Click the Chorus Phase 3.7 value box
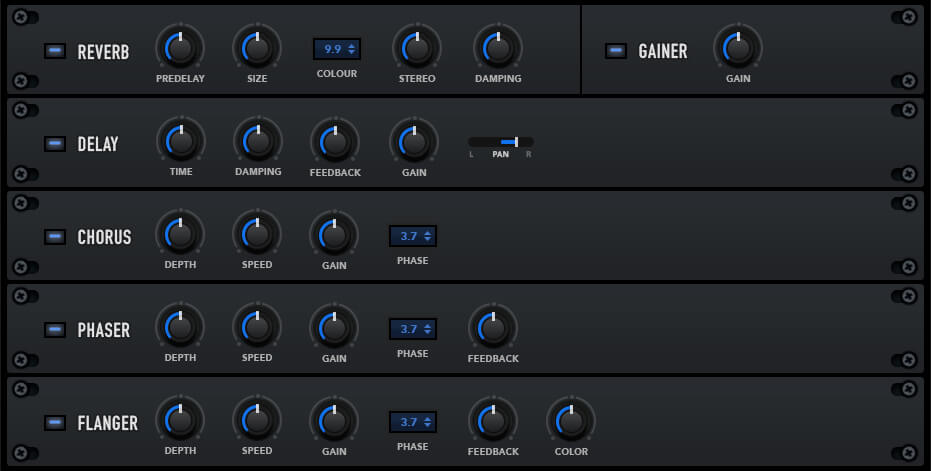The image size is (931, 471). [x=413, y=236]
